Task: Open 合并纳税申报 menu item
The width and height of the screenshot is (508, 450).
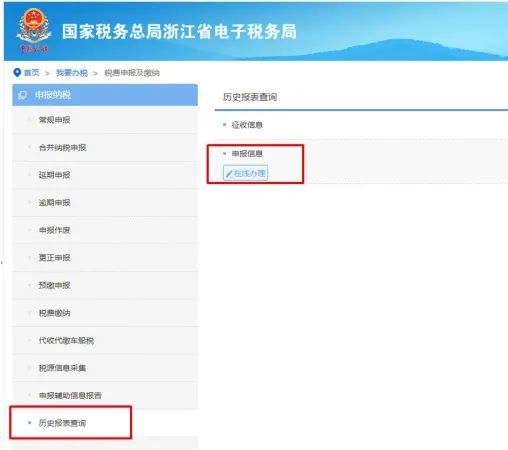Action: pos(105,148)
